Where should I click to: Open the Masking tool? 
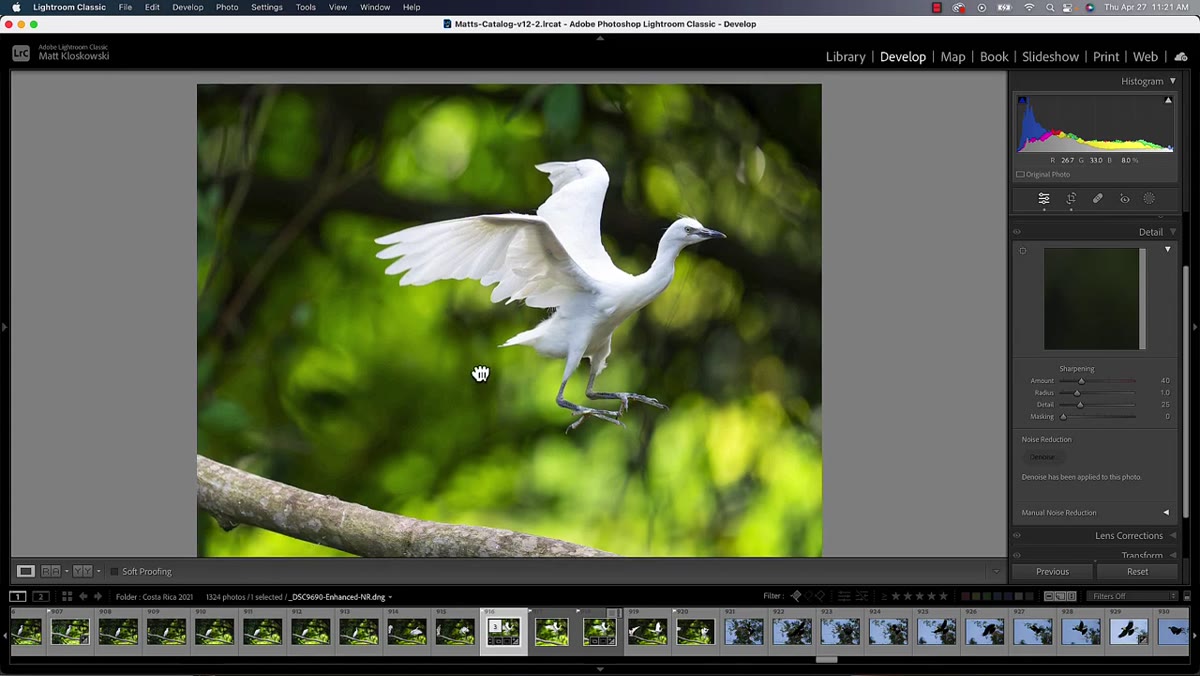click(x=1149, y=199)
